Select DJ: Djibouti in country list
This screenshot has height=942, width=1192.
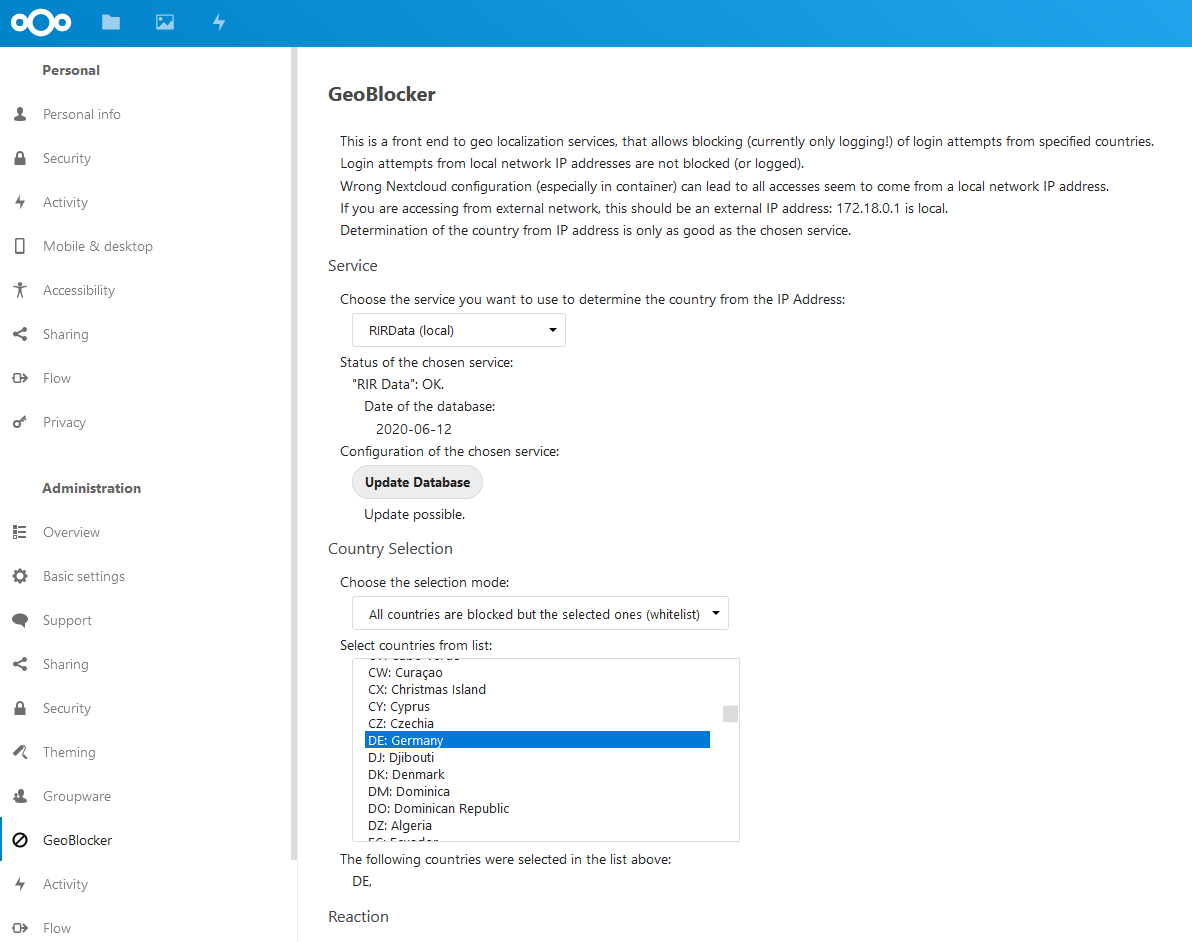537,758
